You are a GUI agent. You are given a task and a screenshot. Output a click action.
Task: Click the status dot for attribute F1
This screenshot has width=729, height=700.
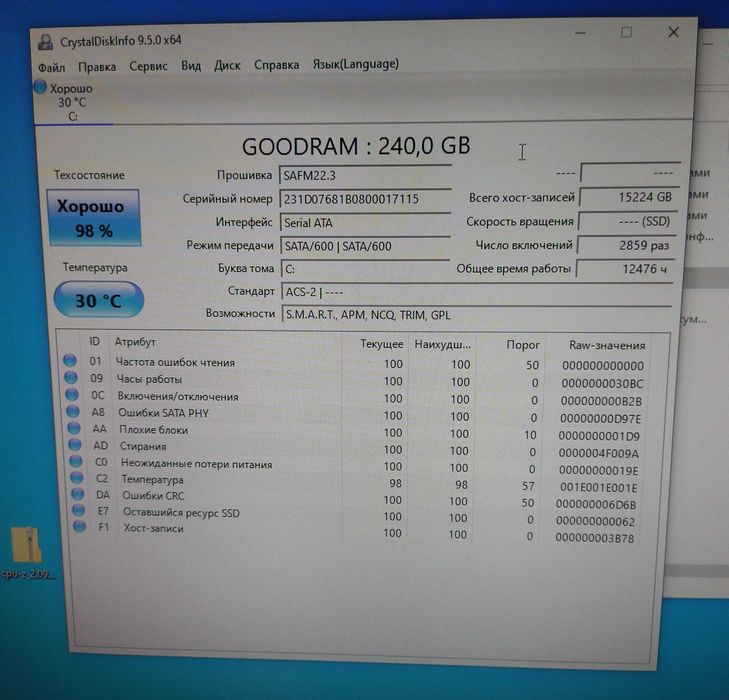point(80,527)
